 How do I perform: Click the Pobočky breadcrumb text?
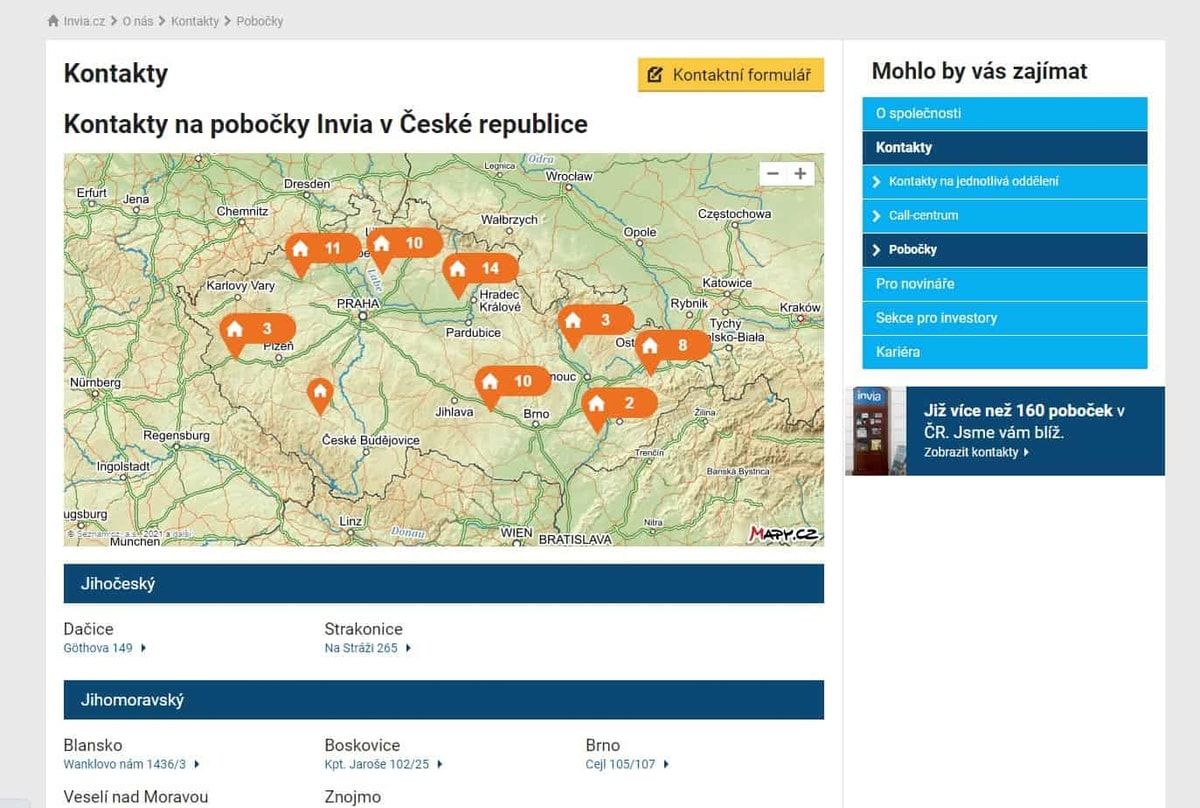click(260, 20)
